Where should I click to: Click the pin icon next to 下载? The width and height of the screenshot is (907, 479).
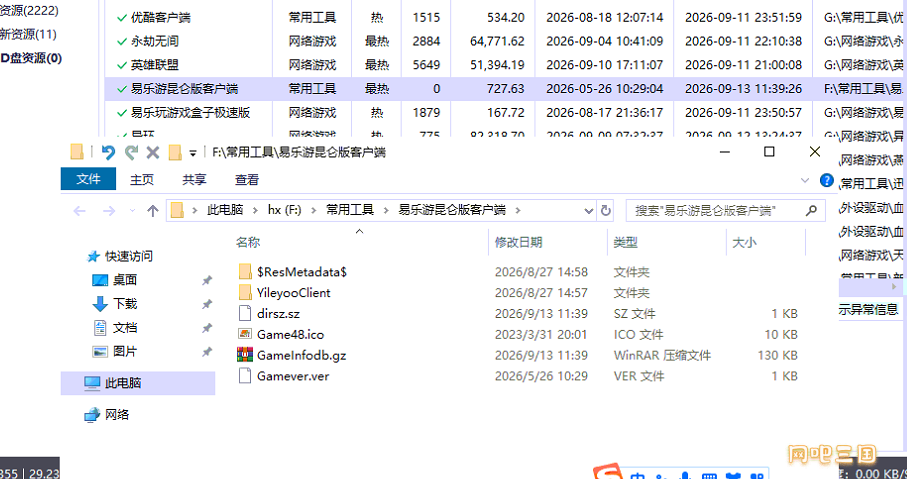tap(206, 304)
